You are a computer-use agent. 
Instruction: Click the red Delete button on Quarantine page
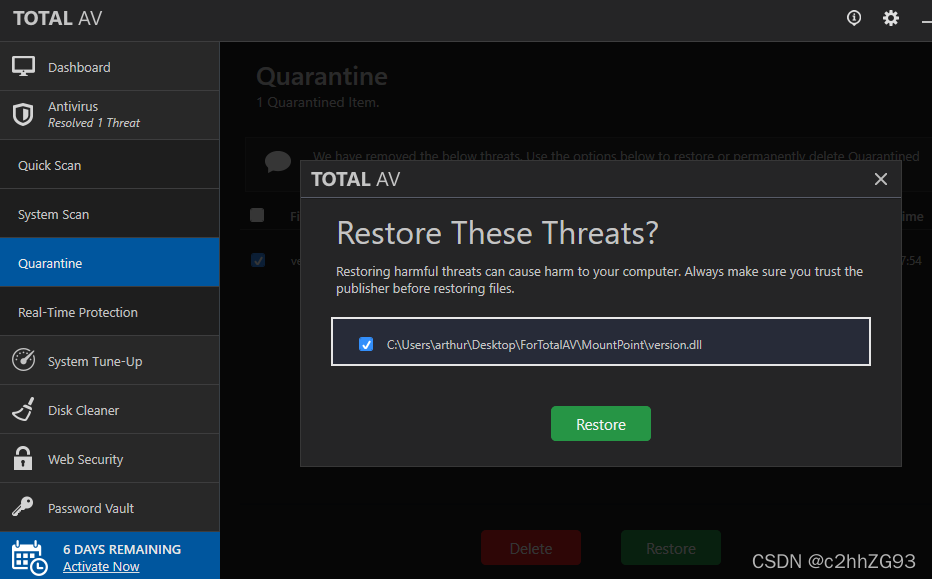point(531,548)
